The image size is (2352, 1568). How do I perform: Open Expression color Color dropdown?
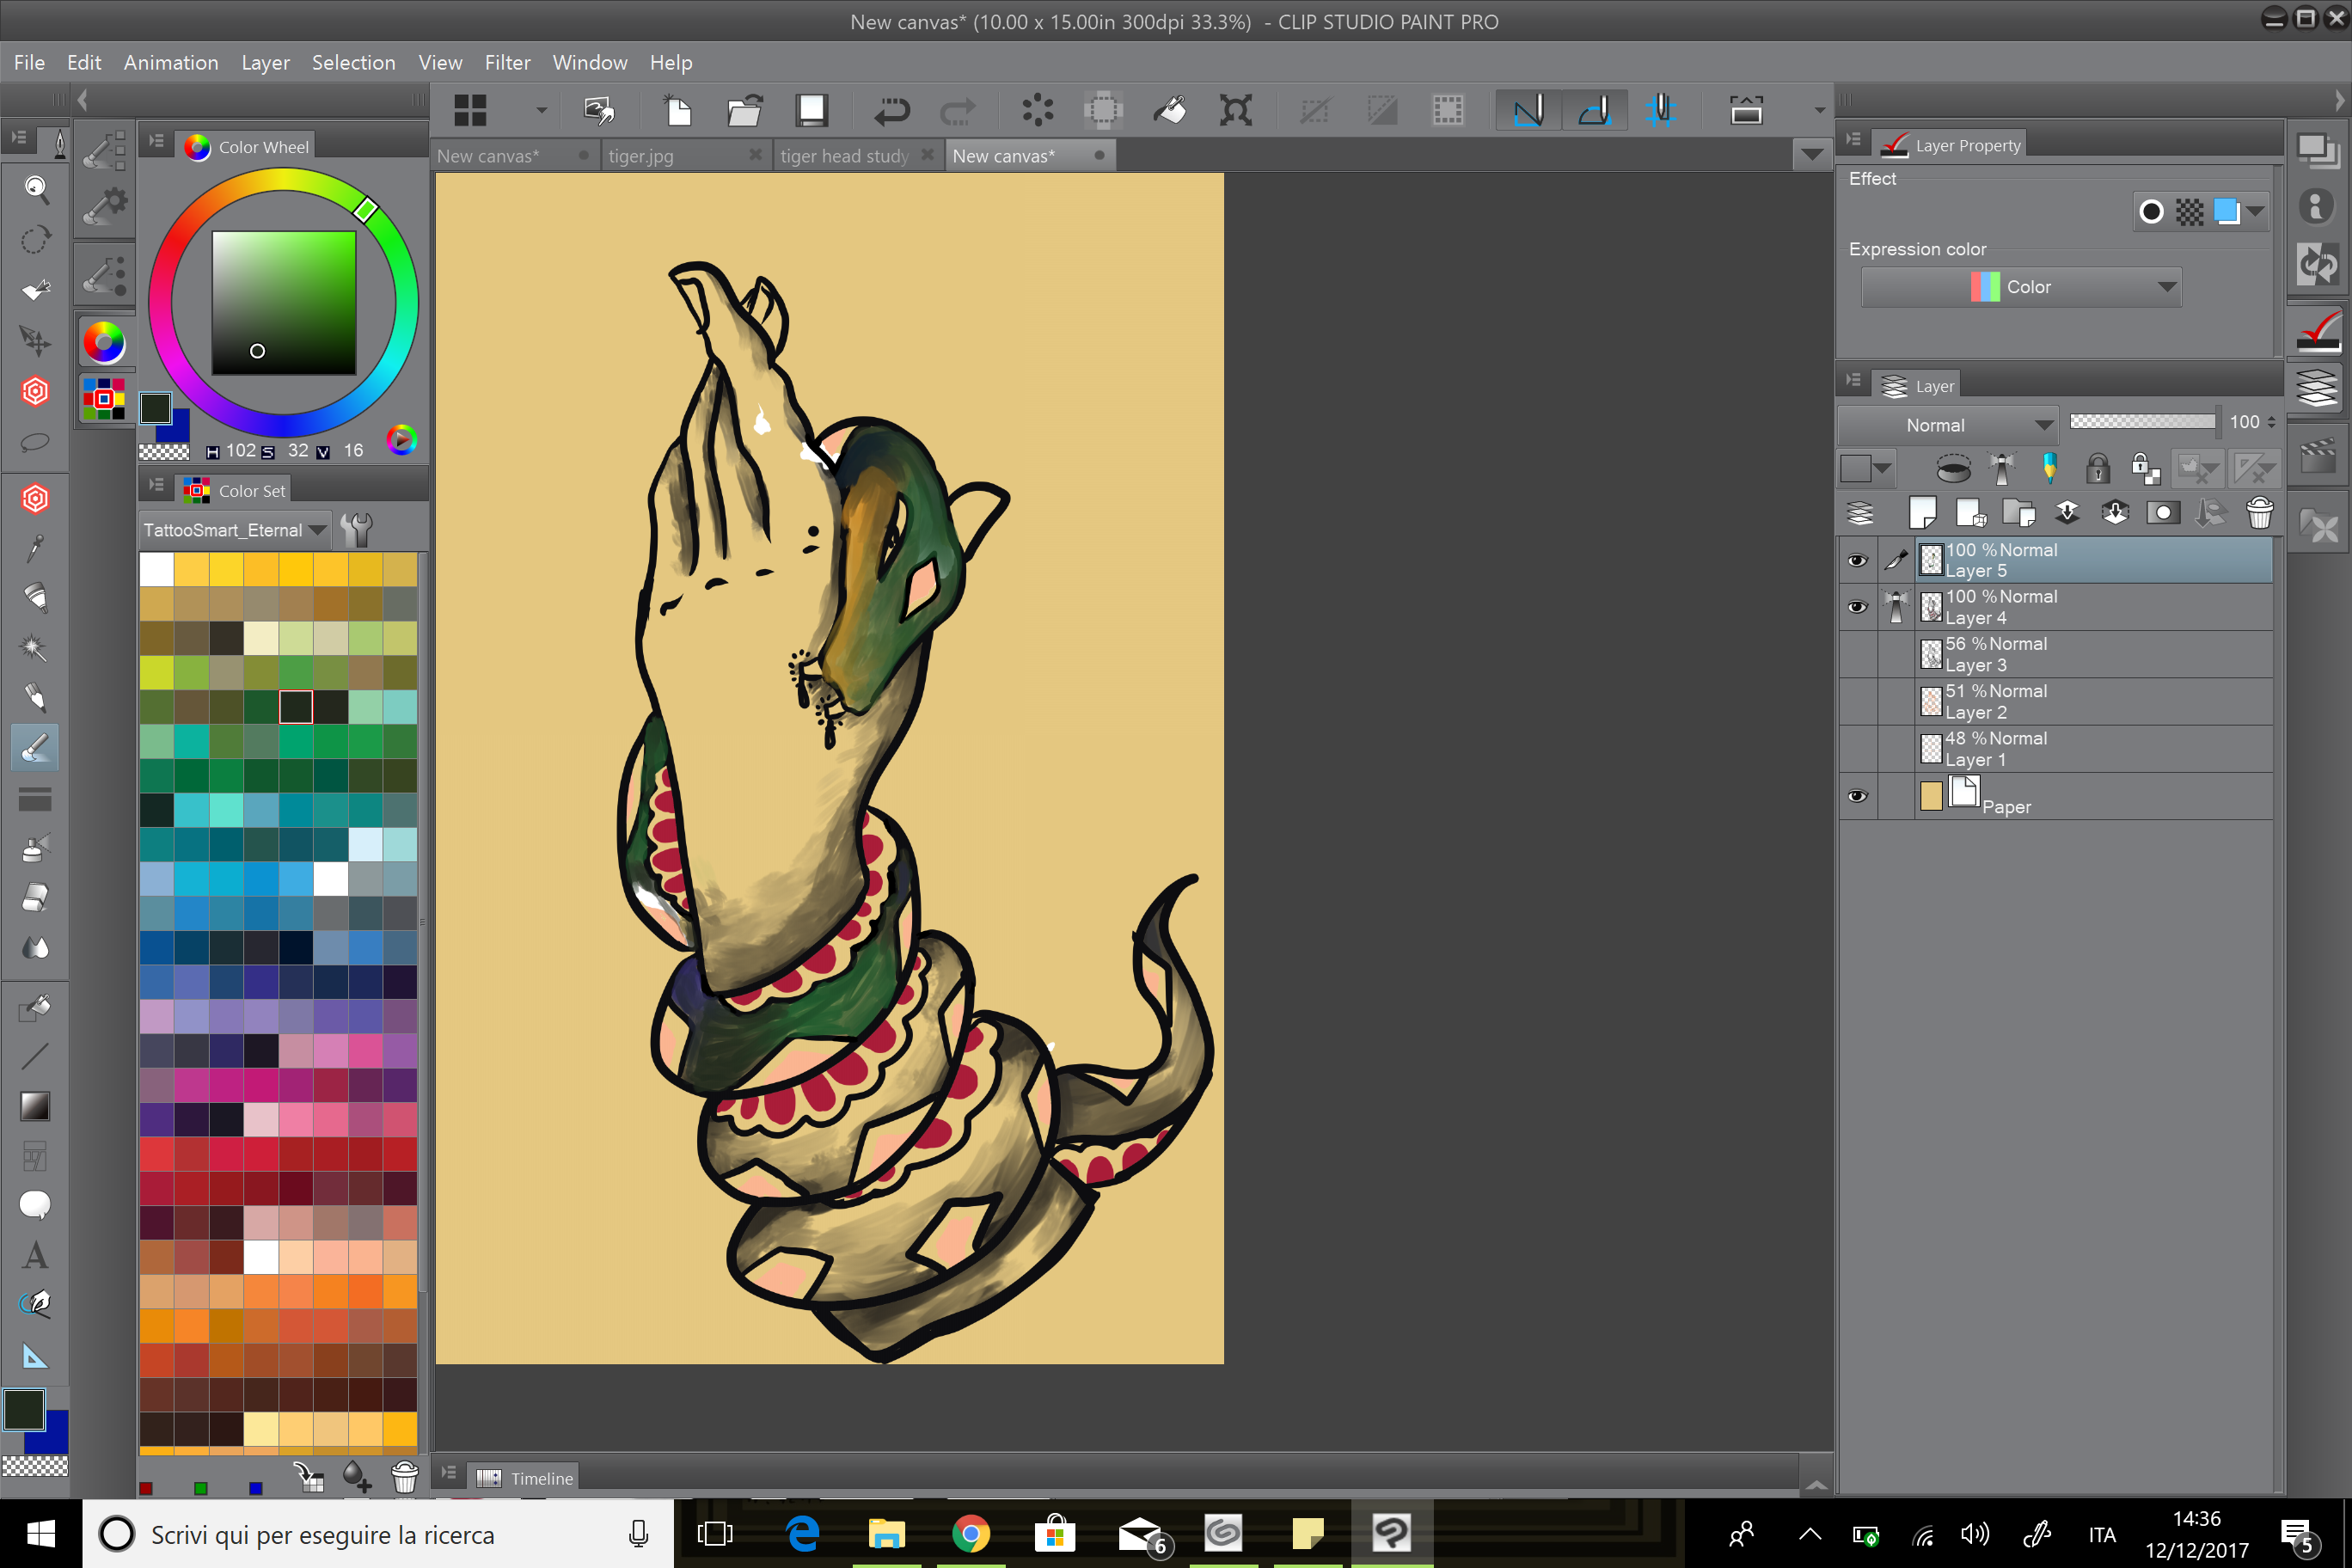click(2020, 287)
